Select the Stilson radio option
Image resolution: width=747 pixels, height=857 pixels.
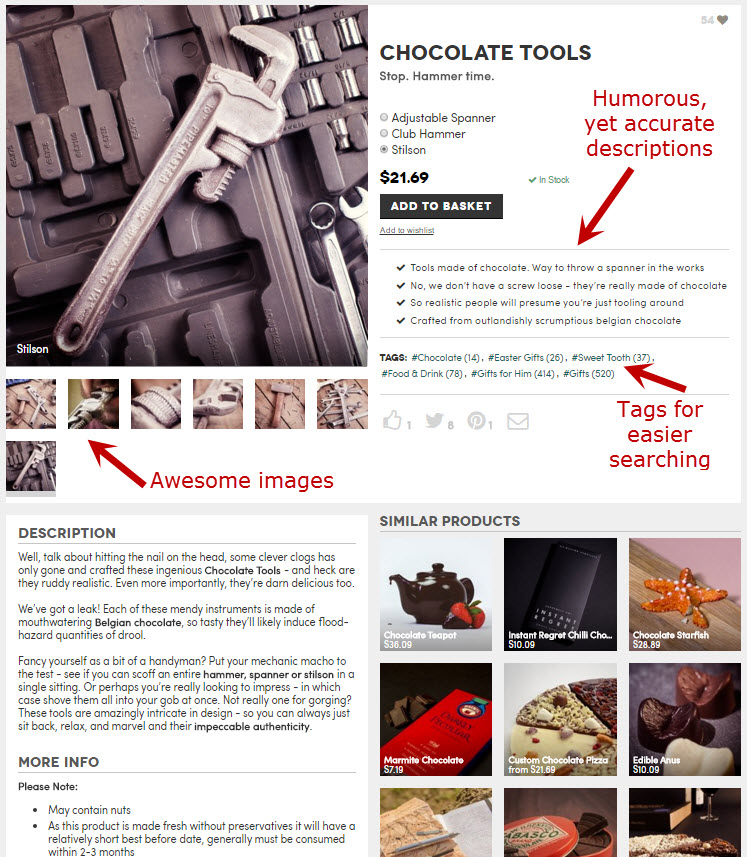384,149
